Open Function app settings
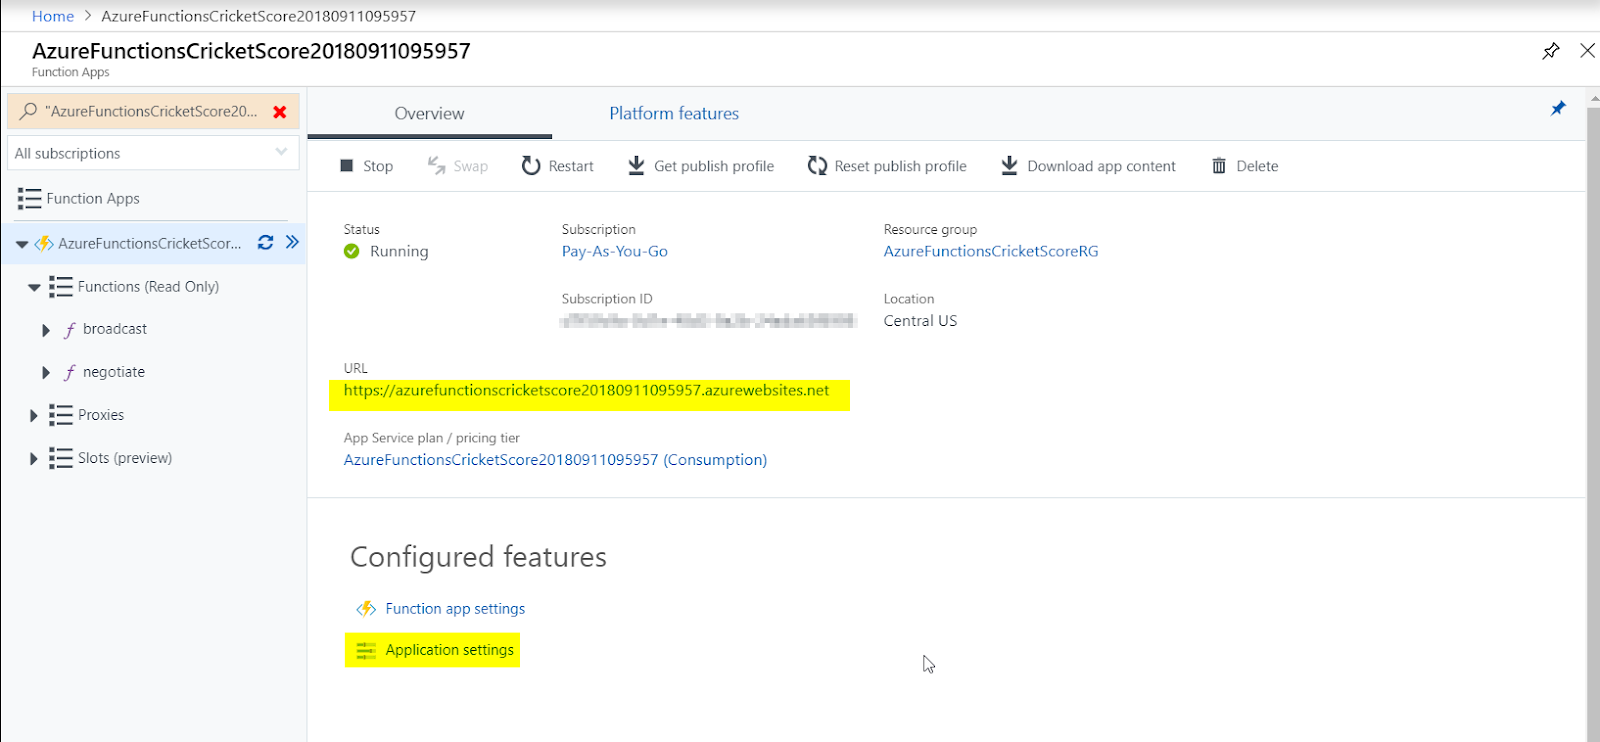Screen dimensions: 1600x742 pos(455,609)
